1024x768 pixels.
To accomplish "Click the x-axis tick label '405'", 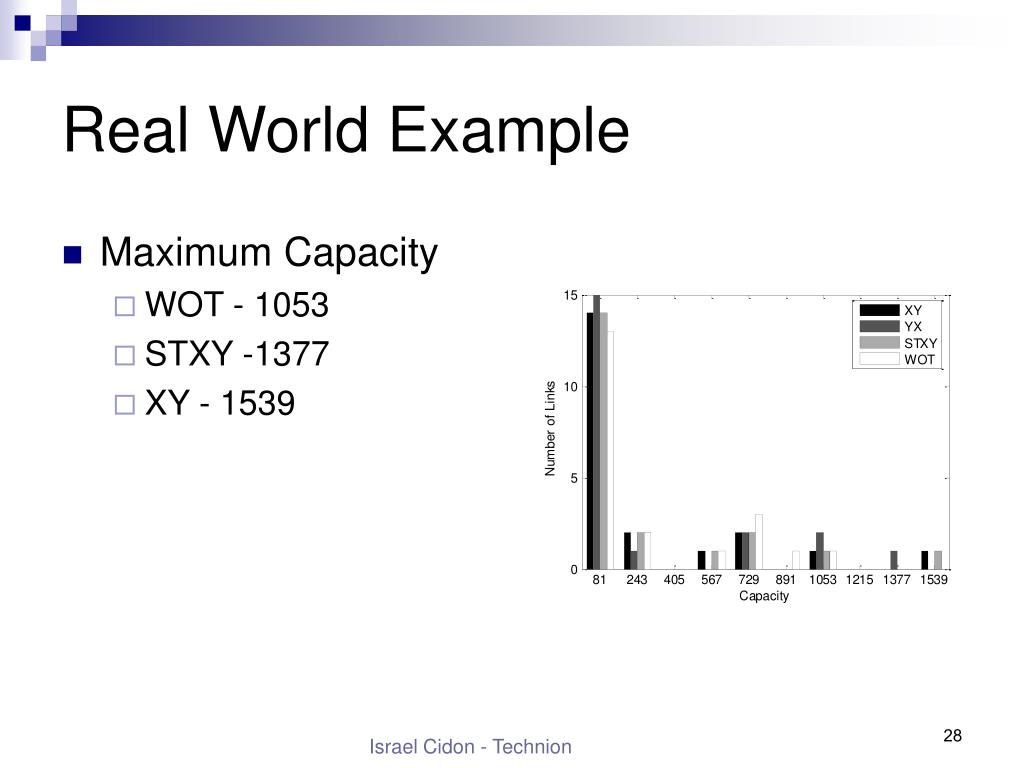I will pos(674,579).
